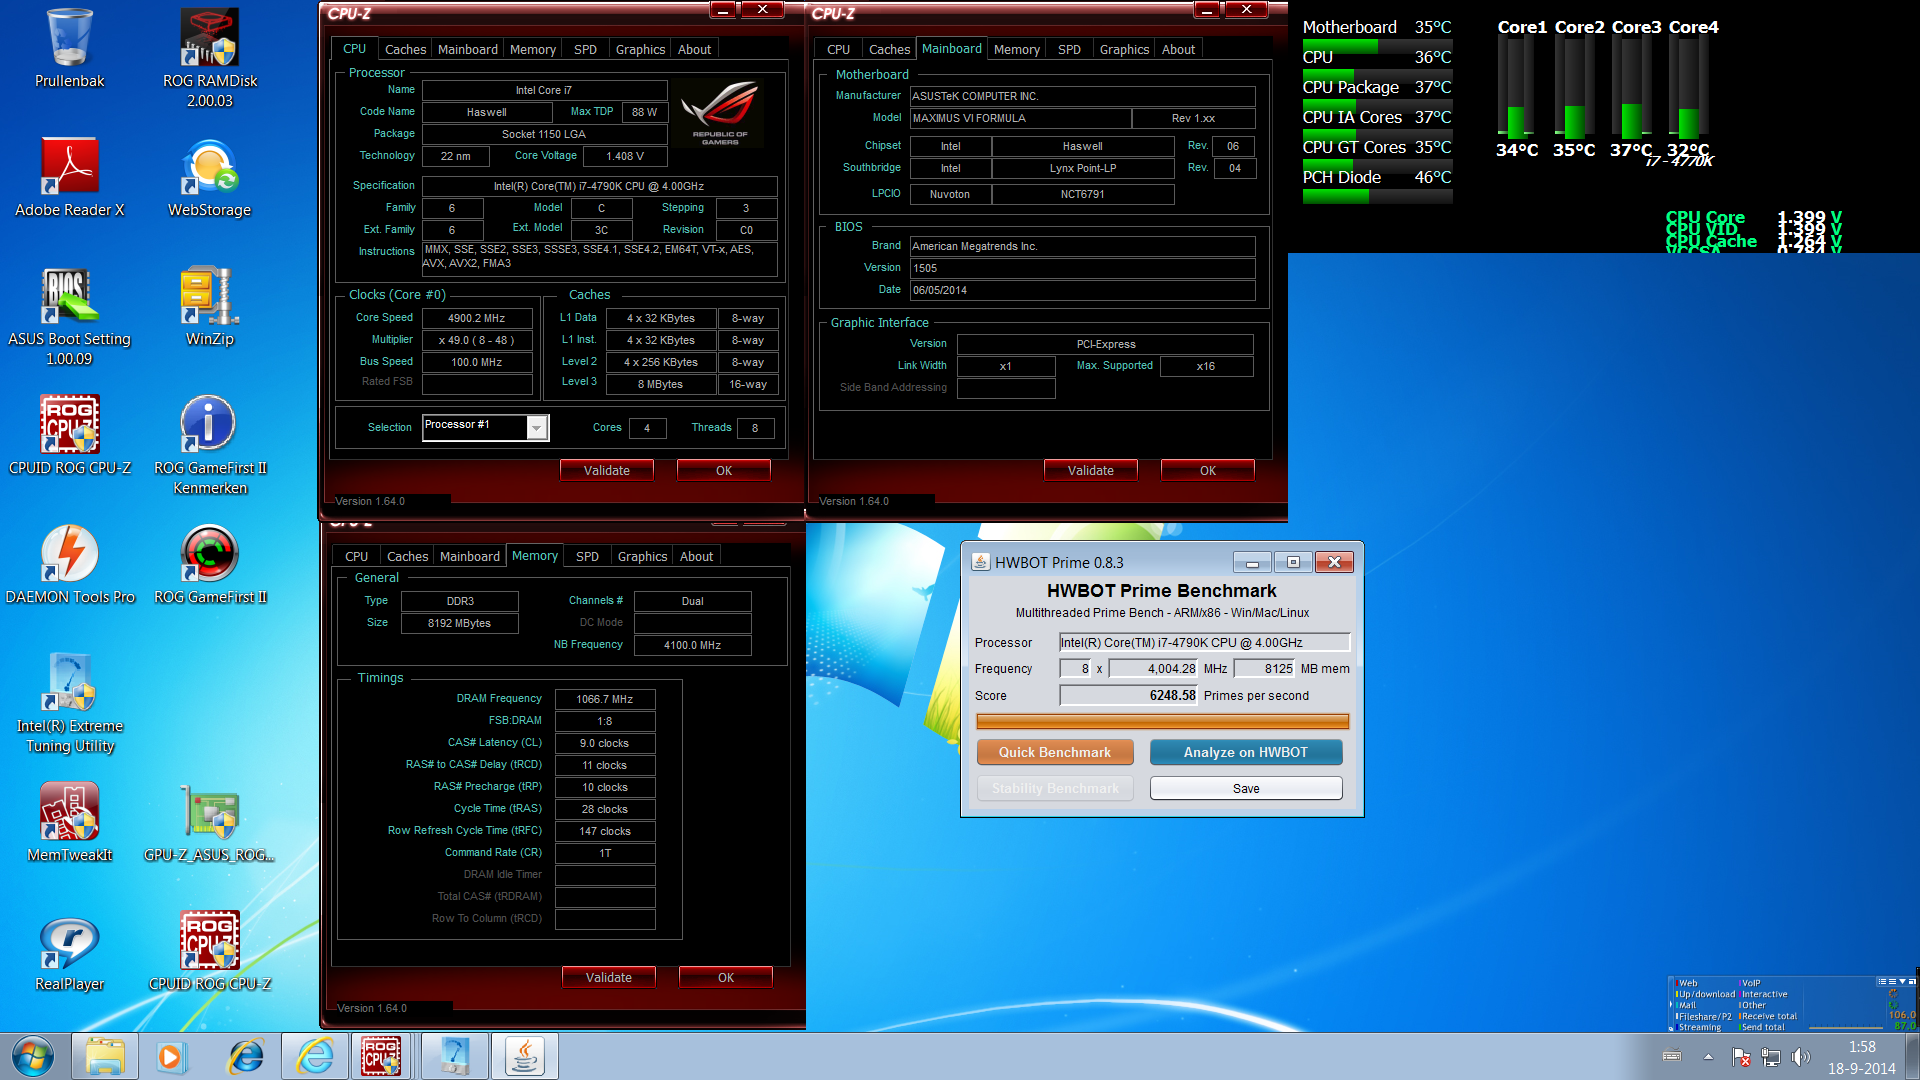Click motherboard model MAXIMUS VI FORMULA
Screen dimensions: 1920x1080
pyautogui.click(x=1020, y=118)
